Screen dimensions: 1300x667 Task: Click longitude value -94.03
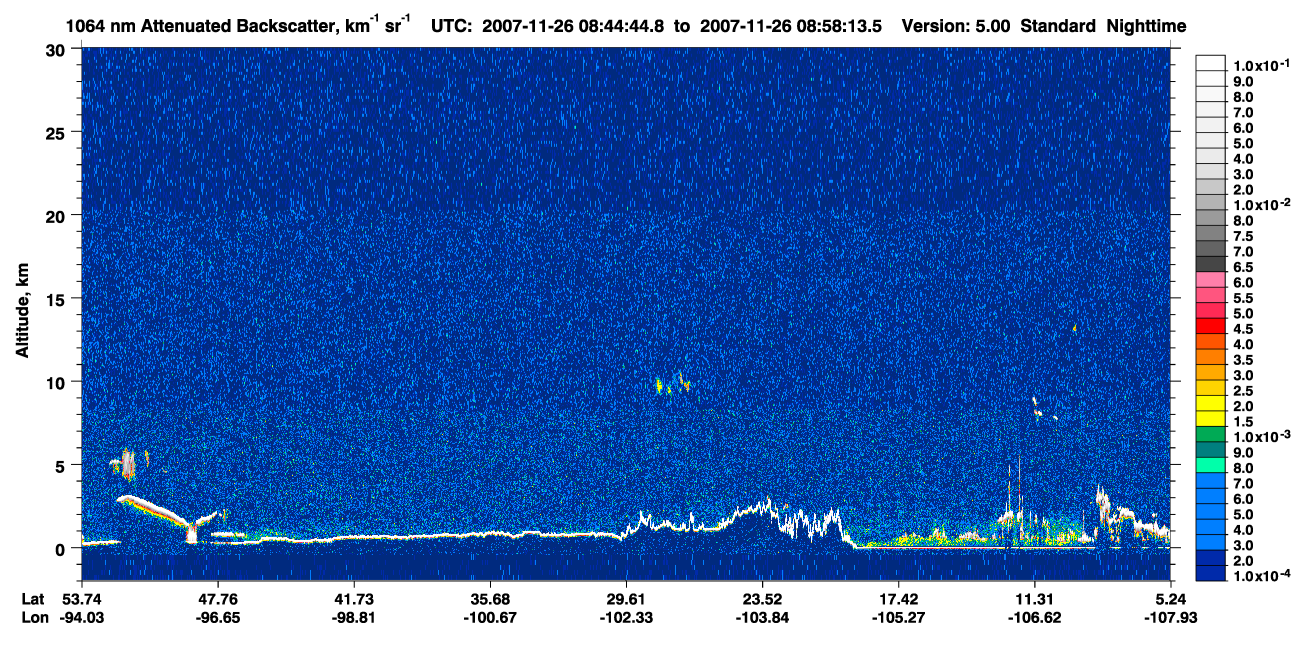tap(81, 617)
